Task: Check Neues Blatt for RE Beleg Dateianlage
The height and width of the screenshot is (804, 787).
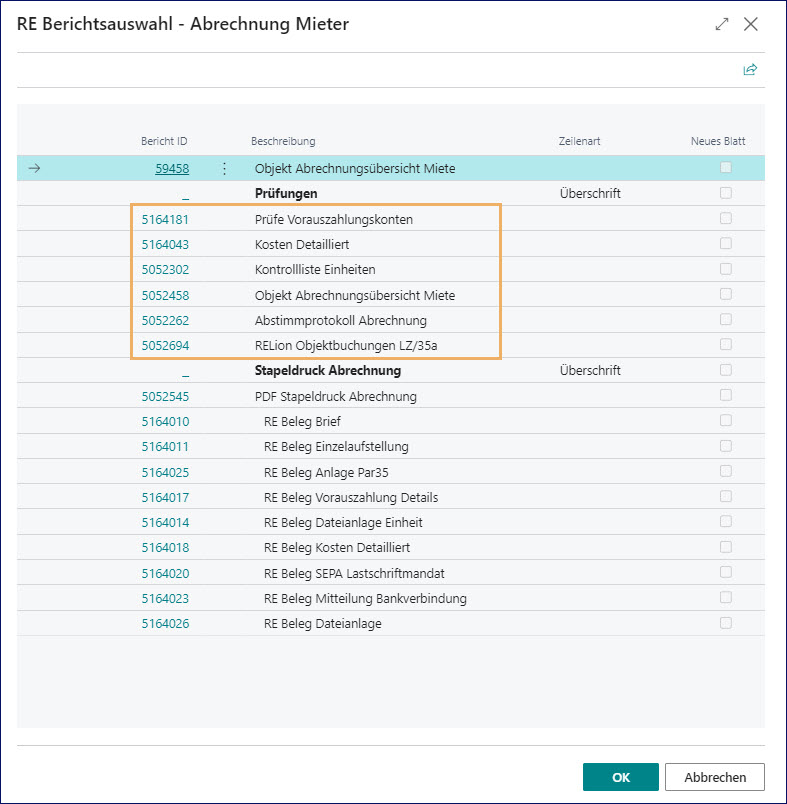Action: [x=726, y=623]
